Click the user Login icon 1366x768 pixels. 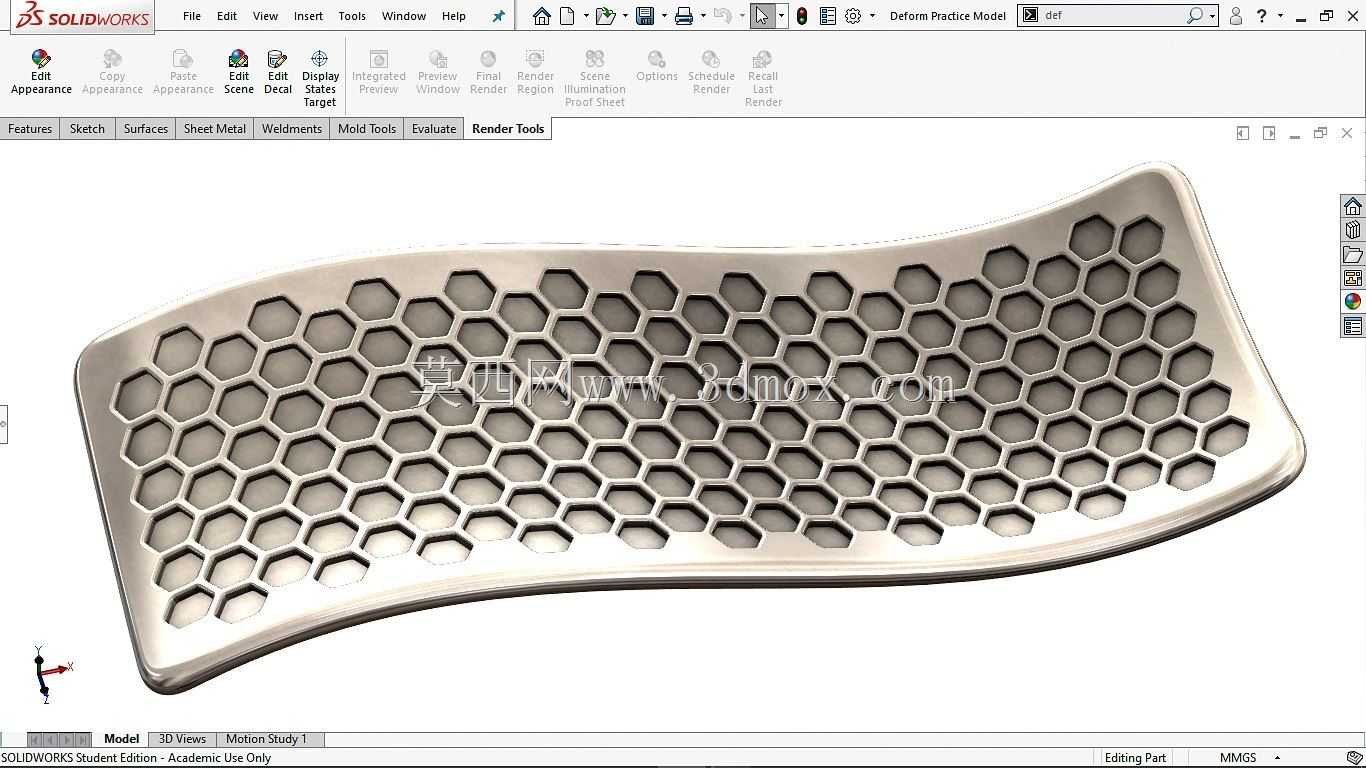click(1236, 16)
